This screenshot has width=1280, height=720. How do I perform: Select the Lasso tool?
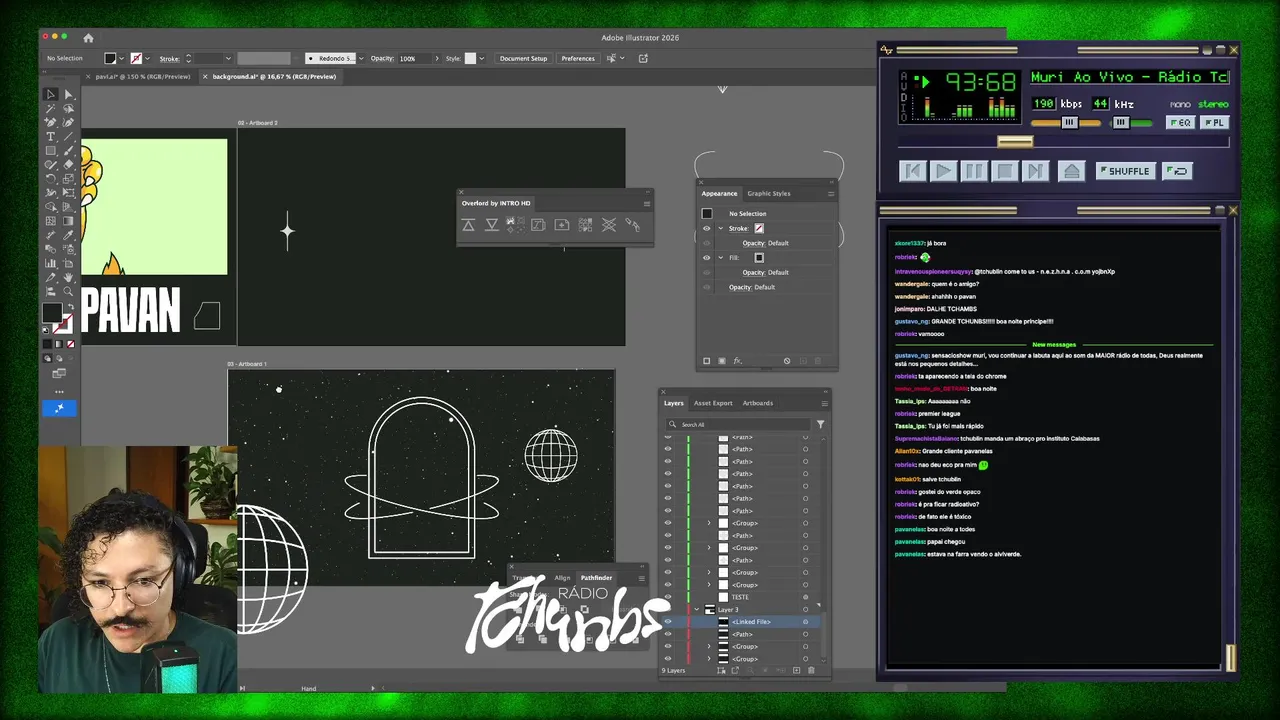tap(68, 108)
